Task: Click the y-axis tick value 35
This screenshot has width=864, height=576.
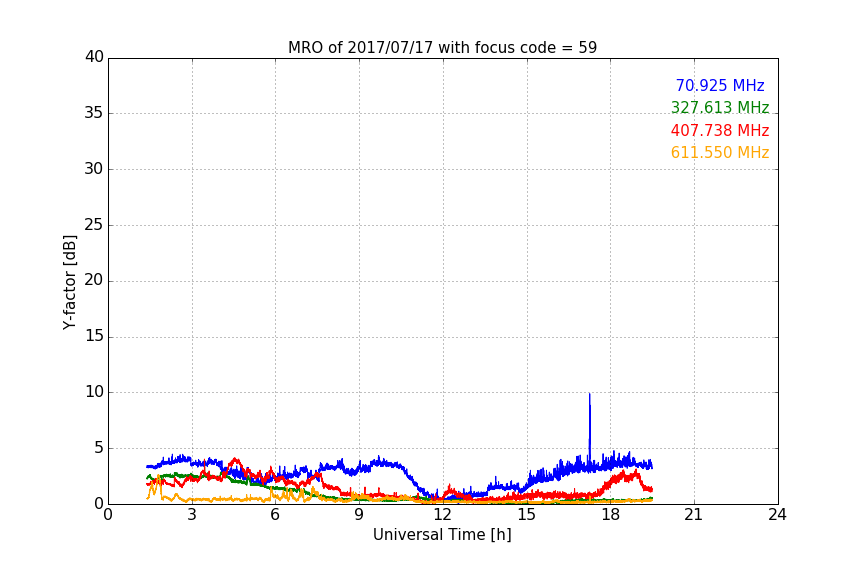Action: (94, 113)
